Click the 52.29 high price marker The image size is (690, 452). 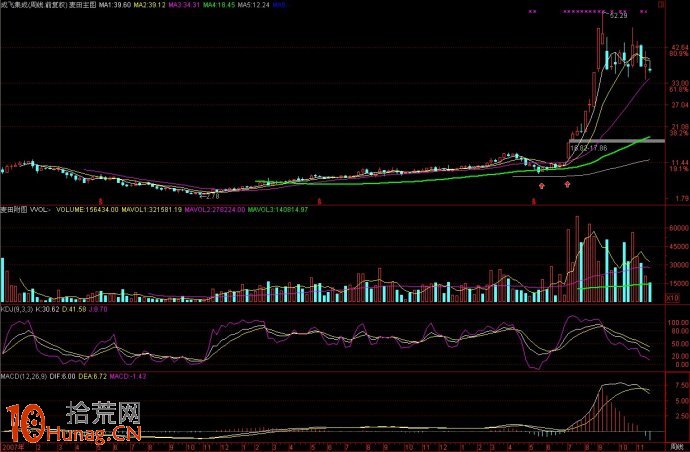[x=619, y=15]
